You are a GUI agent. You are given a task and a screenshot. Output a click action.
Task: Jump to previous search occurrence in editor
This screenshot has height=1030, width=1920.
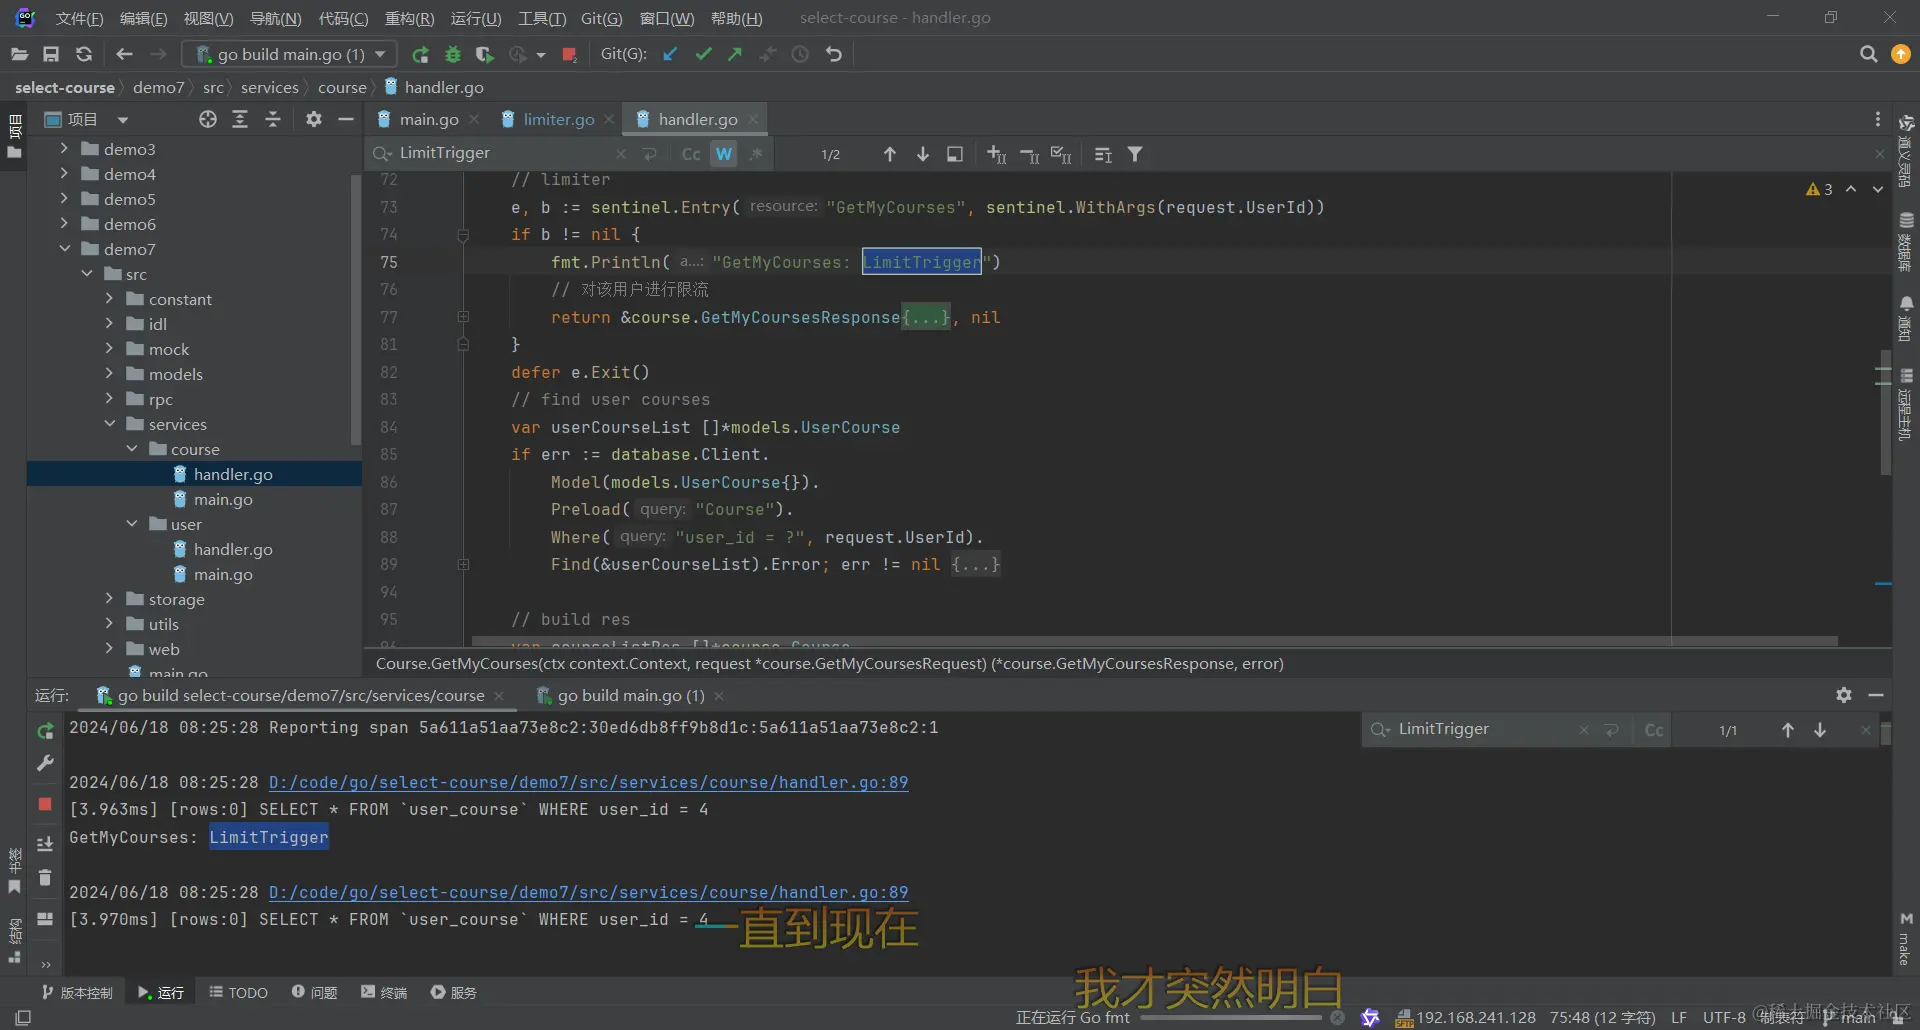(889, 154)
